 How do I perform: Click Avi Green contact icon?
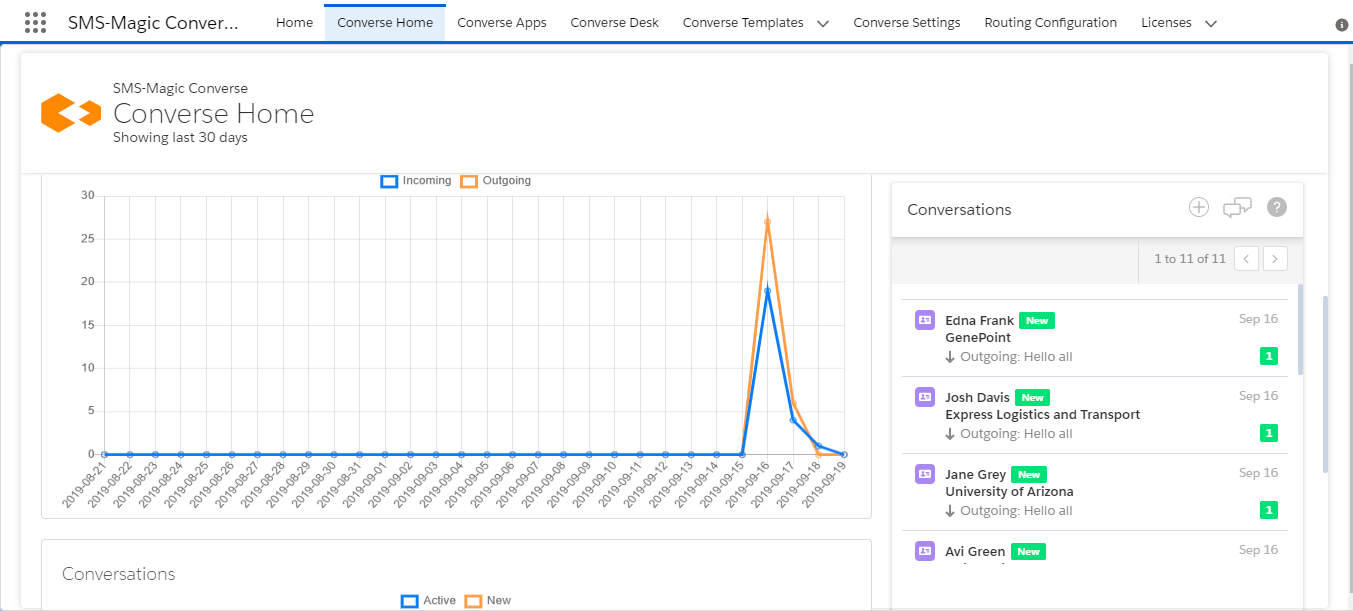tap(925, 551)
